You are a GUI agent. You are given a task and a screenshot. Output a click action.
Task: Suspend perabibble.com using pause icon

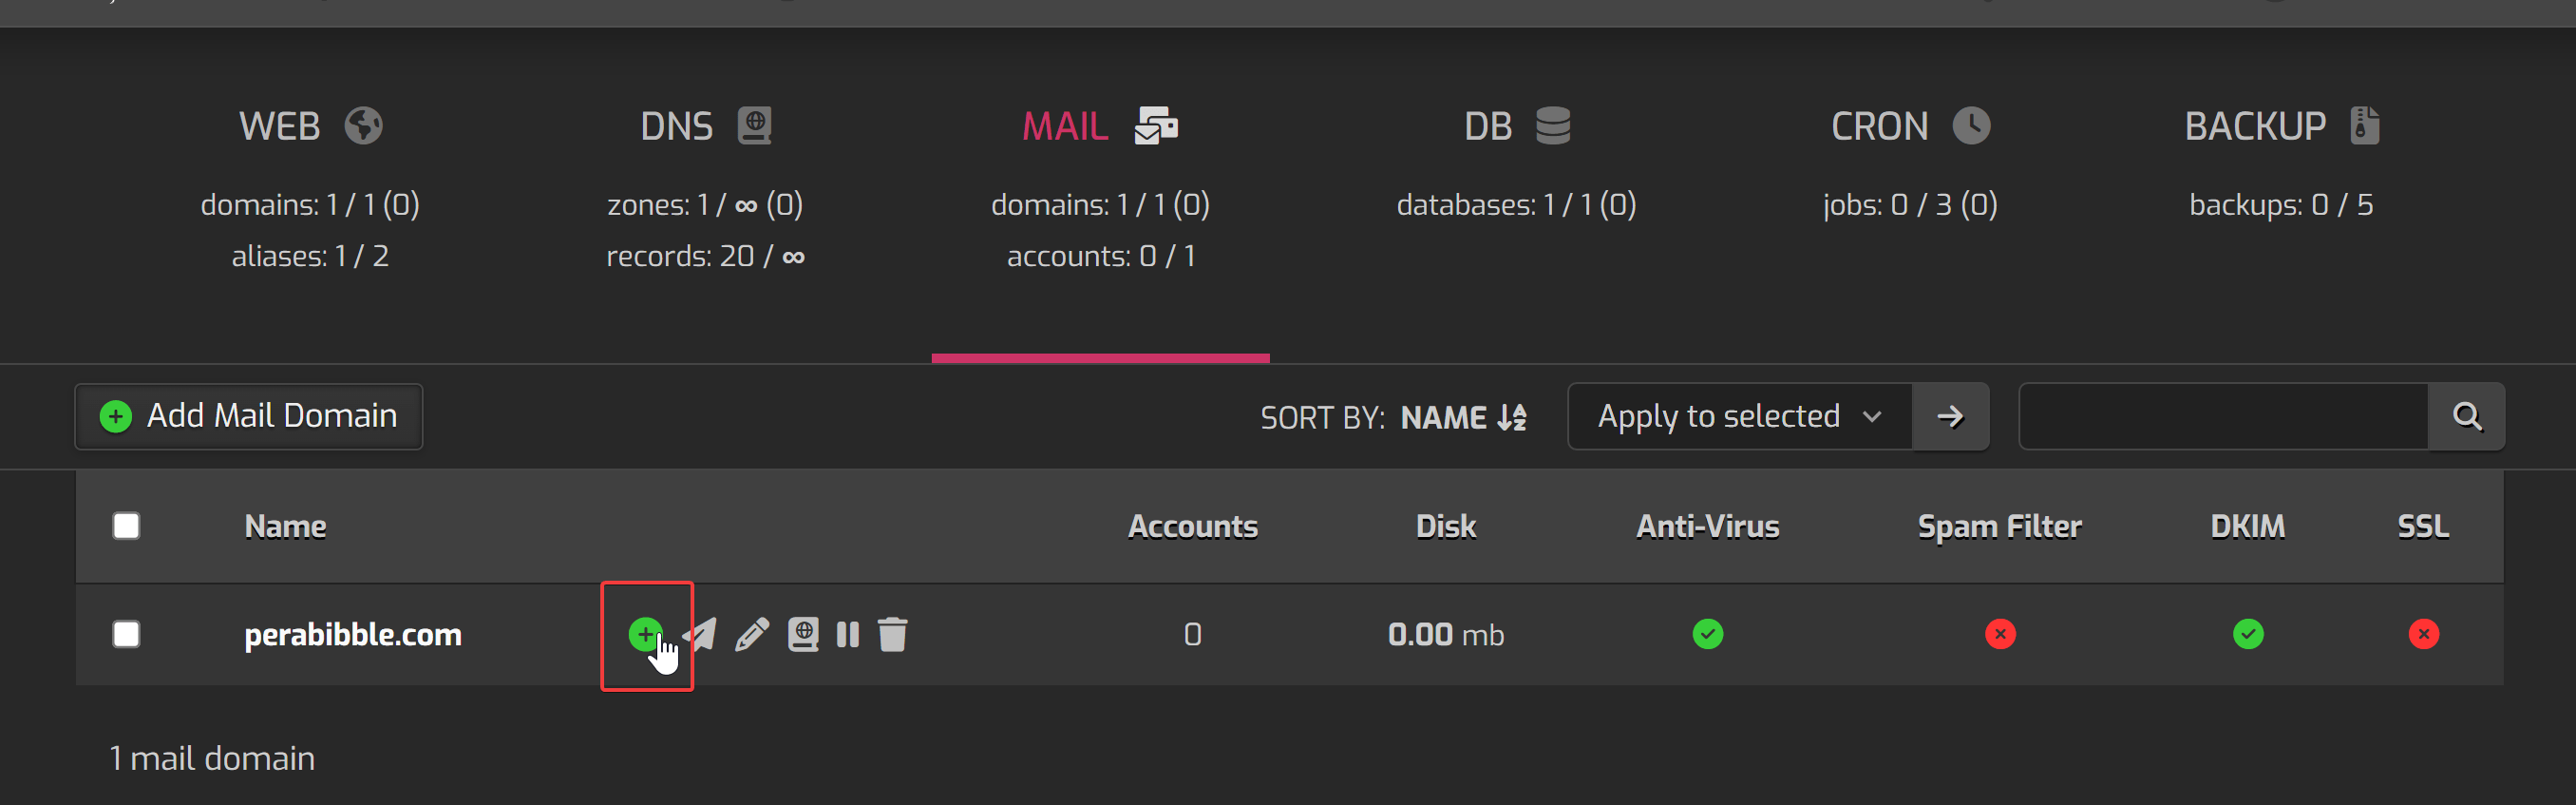tap(847, 634)
